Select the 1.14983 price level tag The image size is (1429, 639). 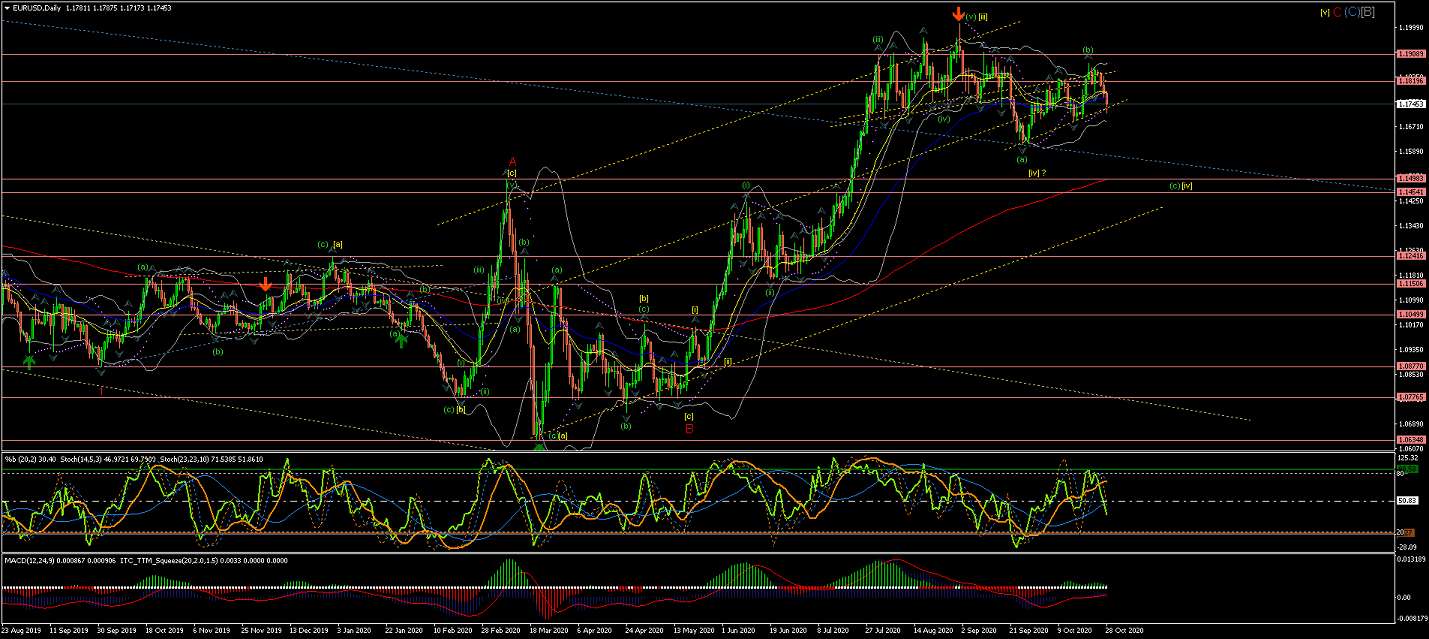pyautogui.click(x=1411, y=179)
